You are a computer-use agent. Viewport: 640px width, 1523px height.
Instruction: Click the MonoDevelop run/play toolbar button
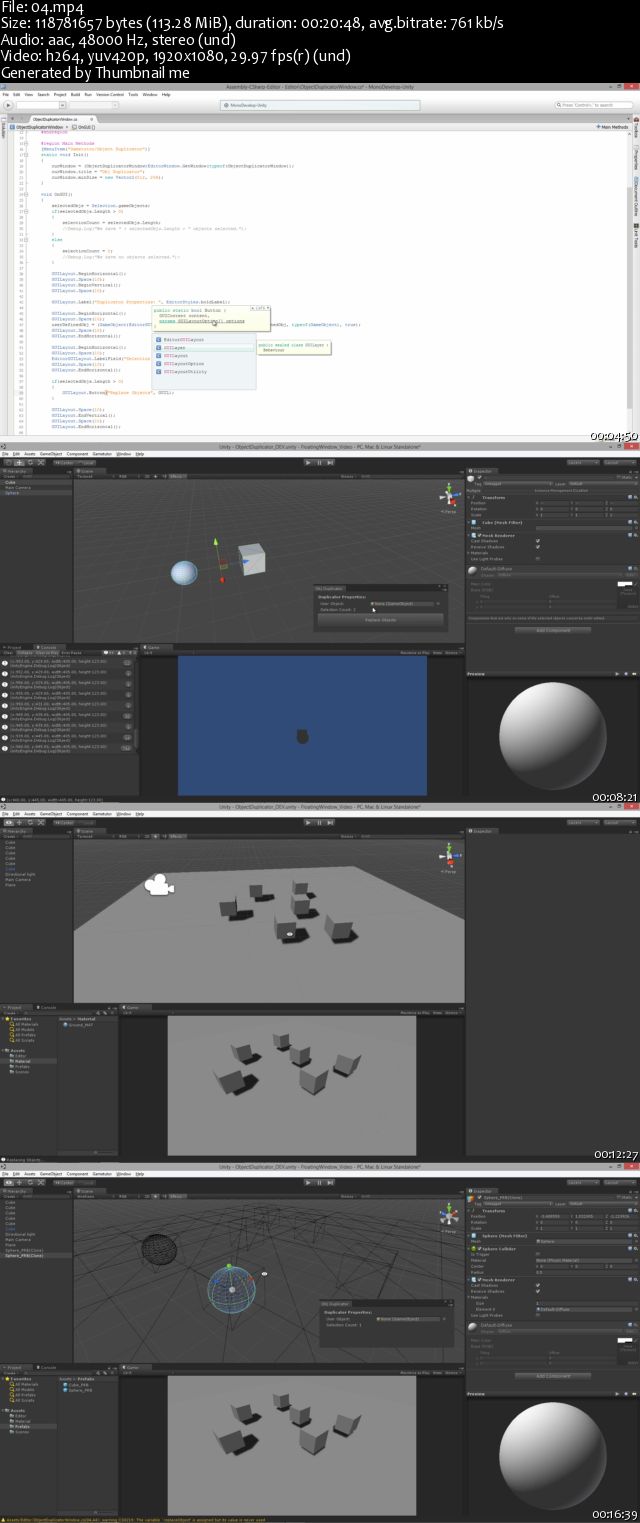8,105
